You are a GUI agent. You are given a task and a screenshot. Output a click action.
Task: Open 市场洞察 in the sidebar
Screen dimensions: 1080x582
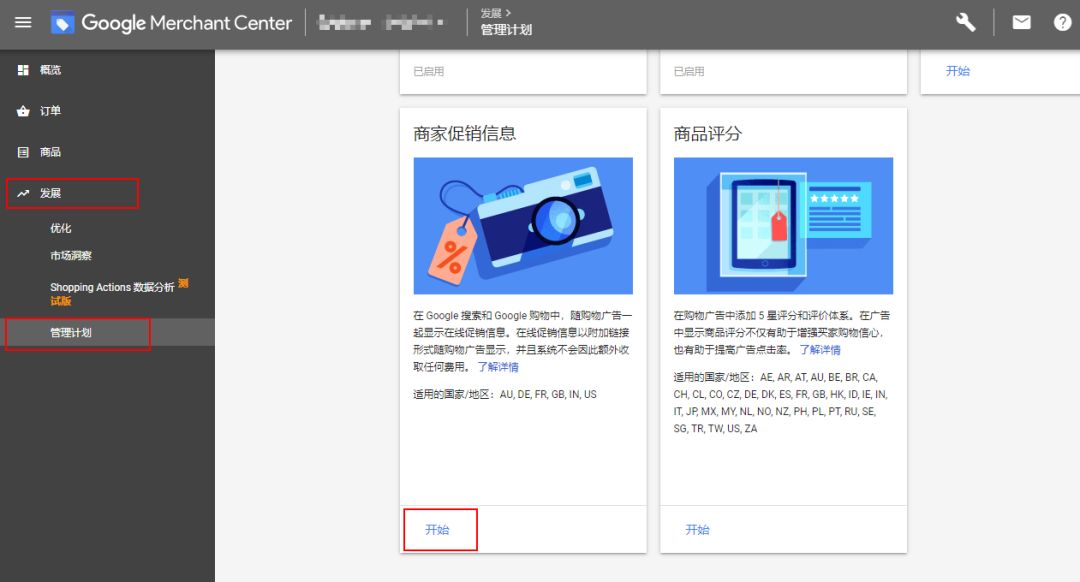70,255
